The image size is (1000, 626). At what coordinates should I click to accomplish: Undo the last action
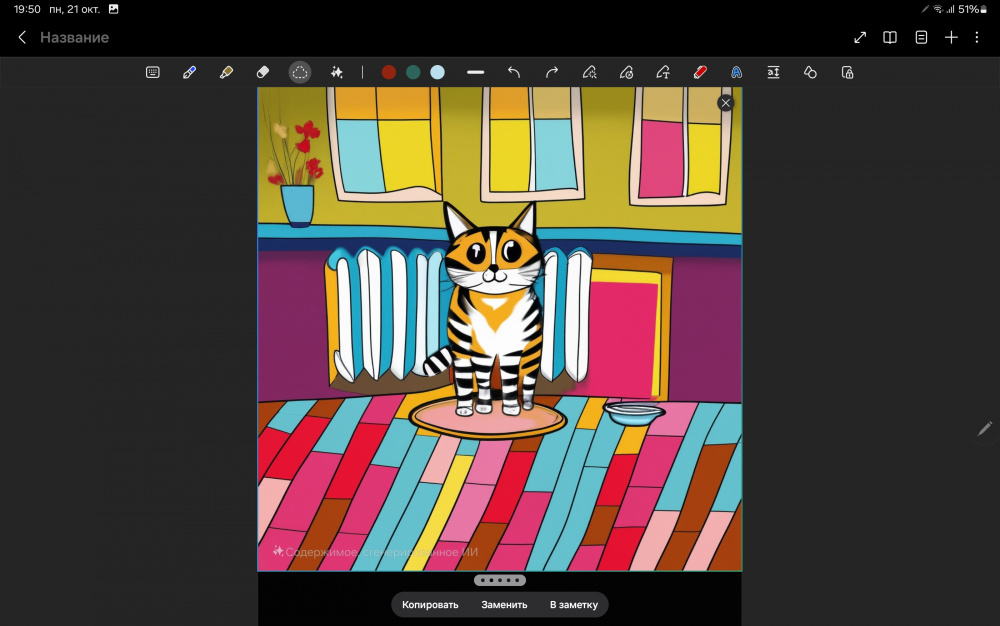(x=514, y=73)
